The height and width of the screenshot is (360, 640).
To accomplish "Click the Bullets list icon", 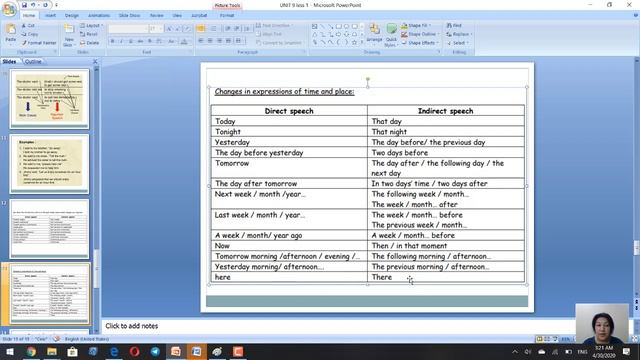I will click(x=201, y=29).
